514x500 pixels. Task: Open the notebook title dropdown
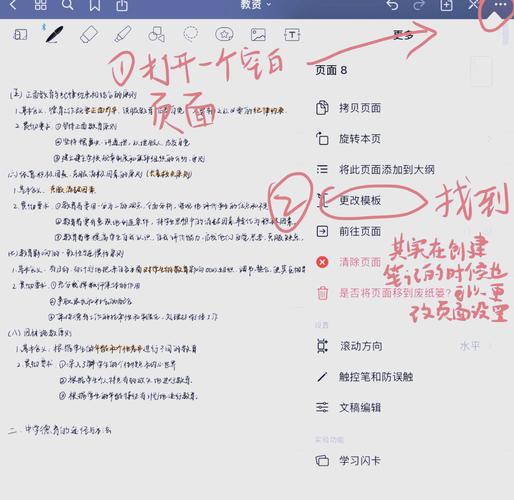click(256, 5)
